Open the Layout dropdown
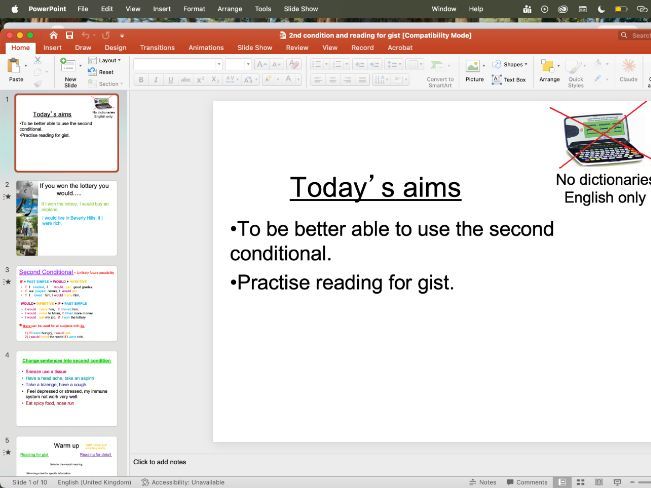 105,61
